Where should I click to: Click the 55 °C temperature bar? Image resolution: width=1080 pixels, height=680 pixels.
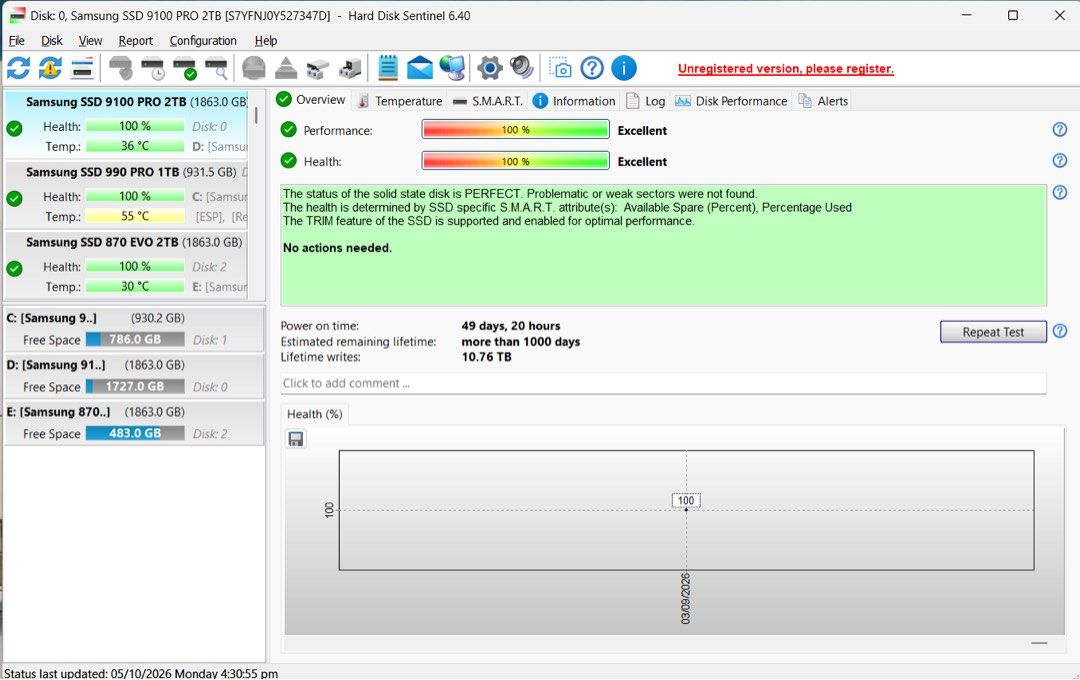click(135, 216)
